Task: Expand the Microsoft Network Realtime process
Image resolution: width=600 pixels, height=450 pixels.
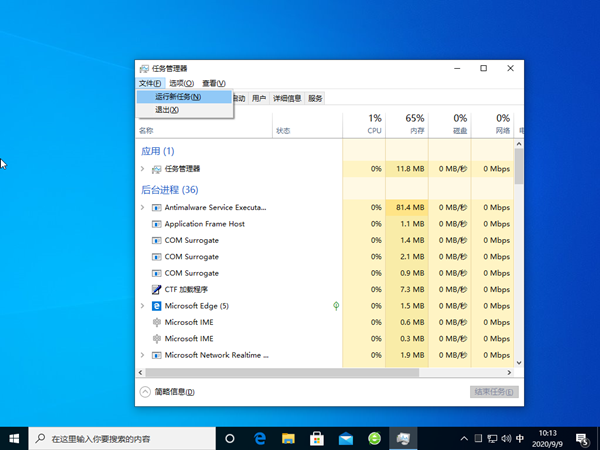Action: (x=142, y=355)
